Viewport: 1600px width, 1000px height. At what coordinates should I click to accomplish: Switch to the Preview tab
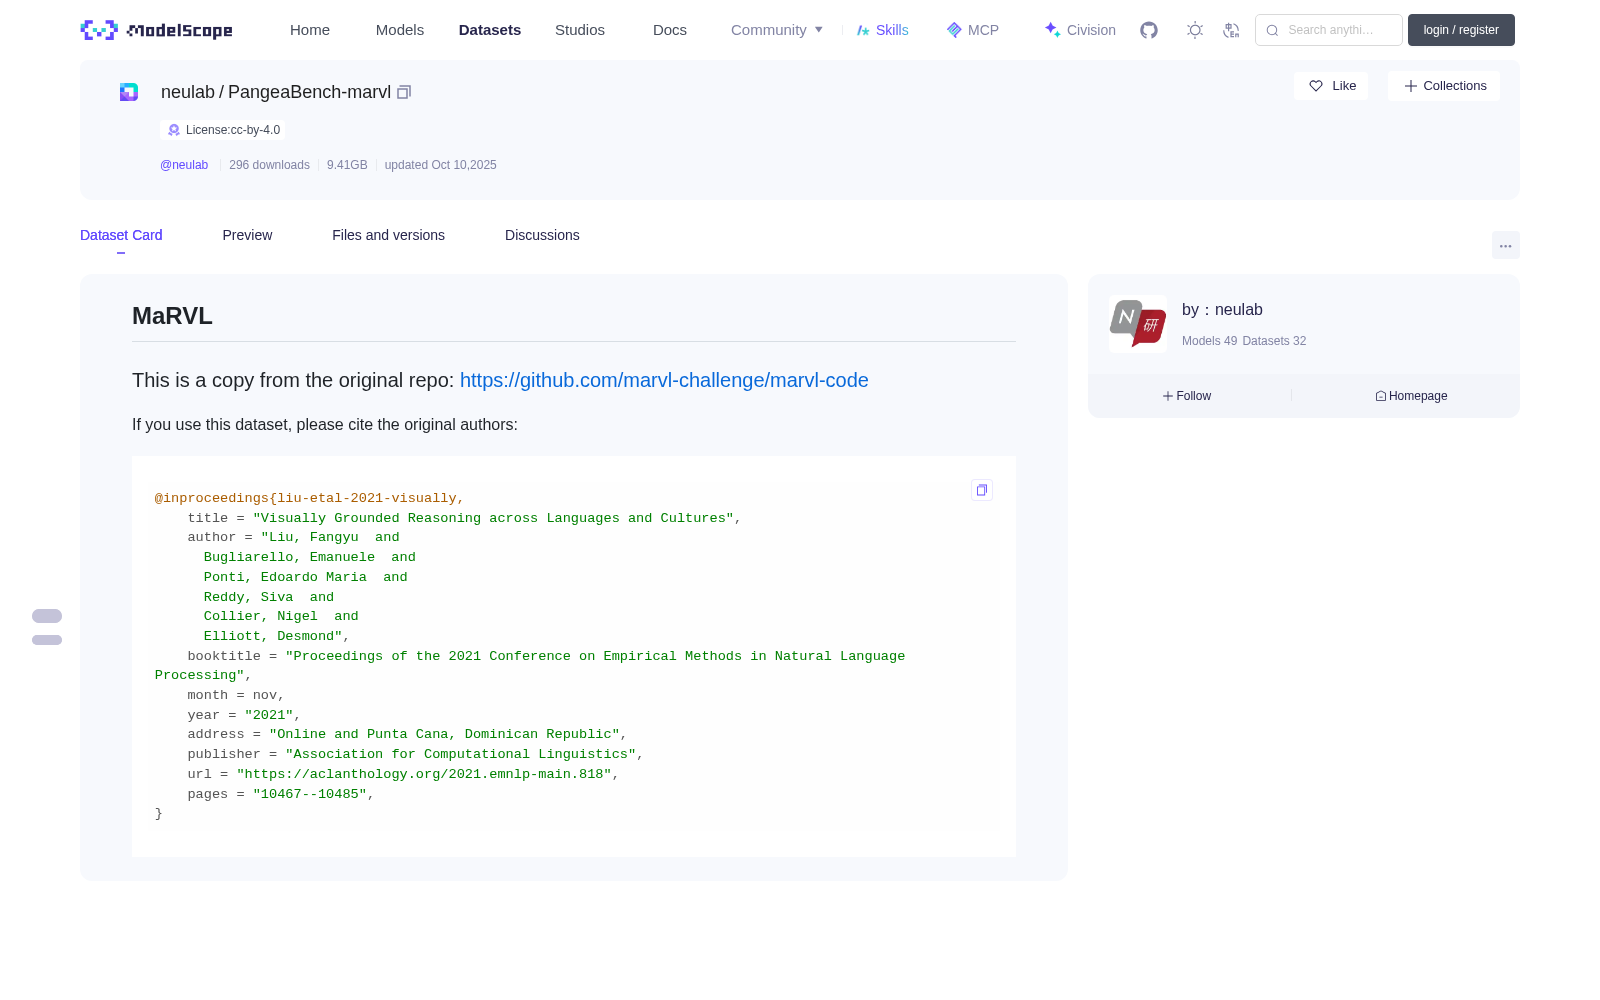tap(247, 235)
